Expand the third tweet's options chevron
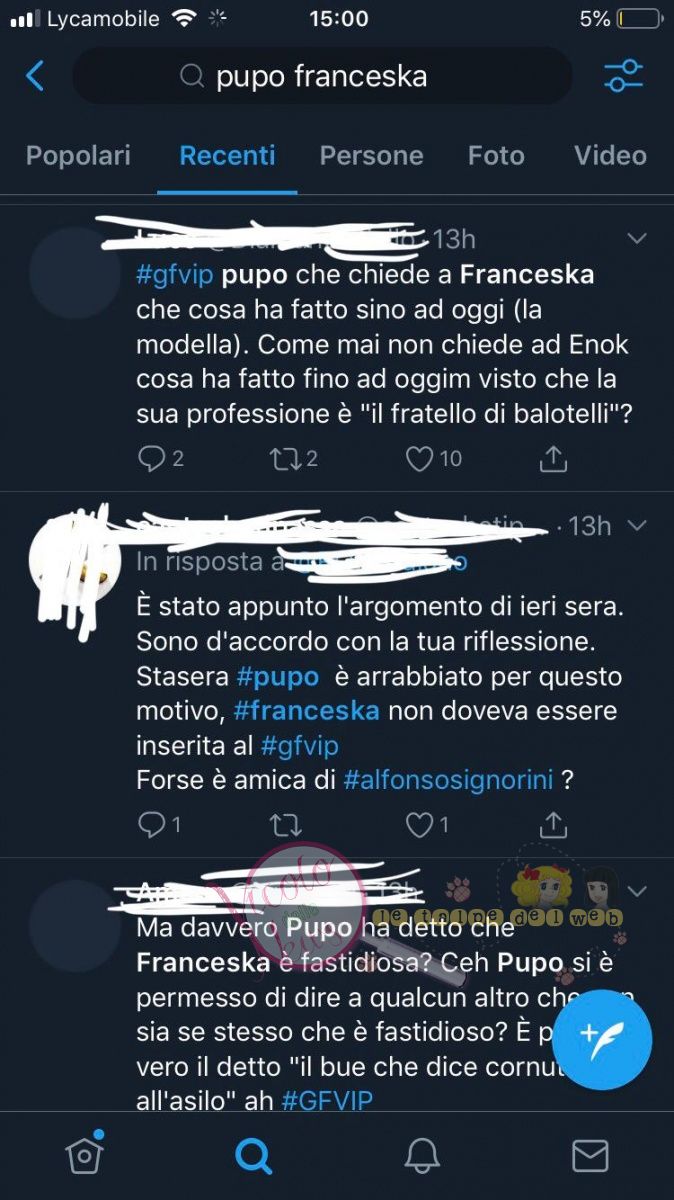The width and height of the screenshot is (674, 1200). [636, 890]
